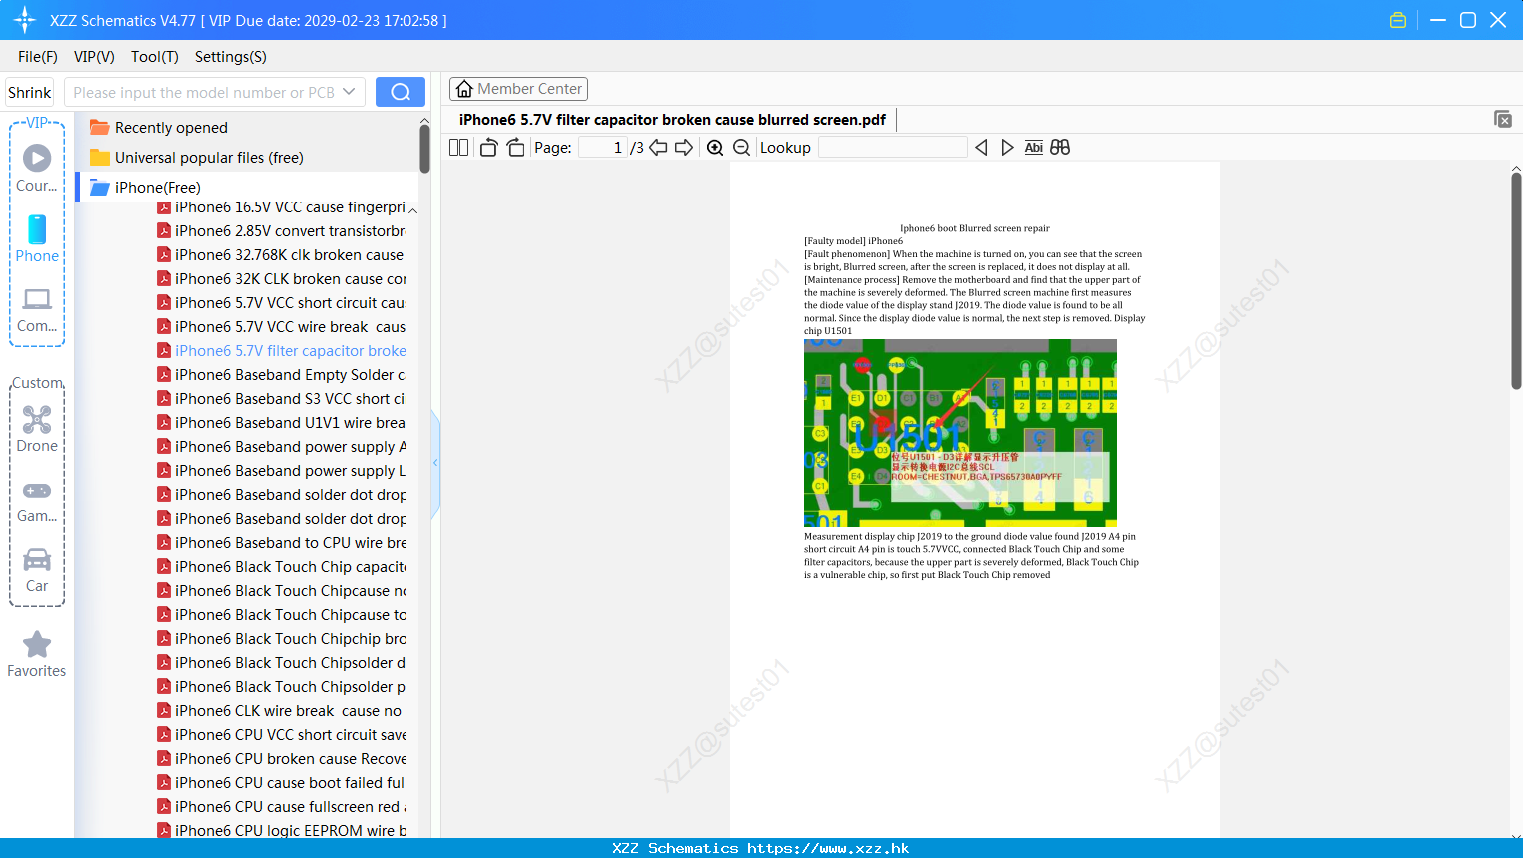Open Favorites star
Image resolution: width=1523 pixels, height=858 pixels.
[x=37, y=655]
